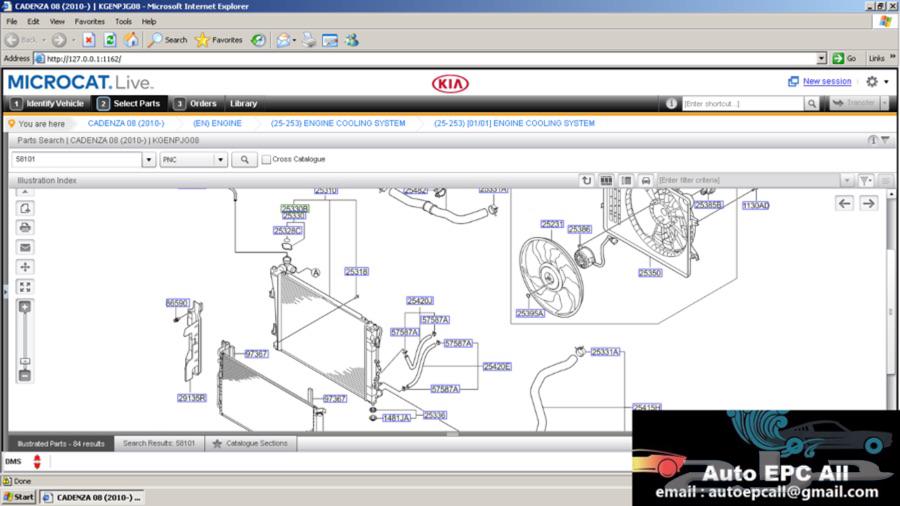Click the add note icon in illustration toolbar
The height and width of the screenshot is (506, 900).
click(25, 208)
